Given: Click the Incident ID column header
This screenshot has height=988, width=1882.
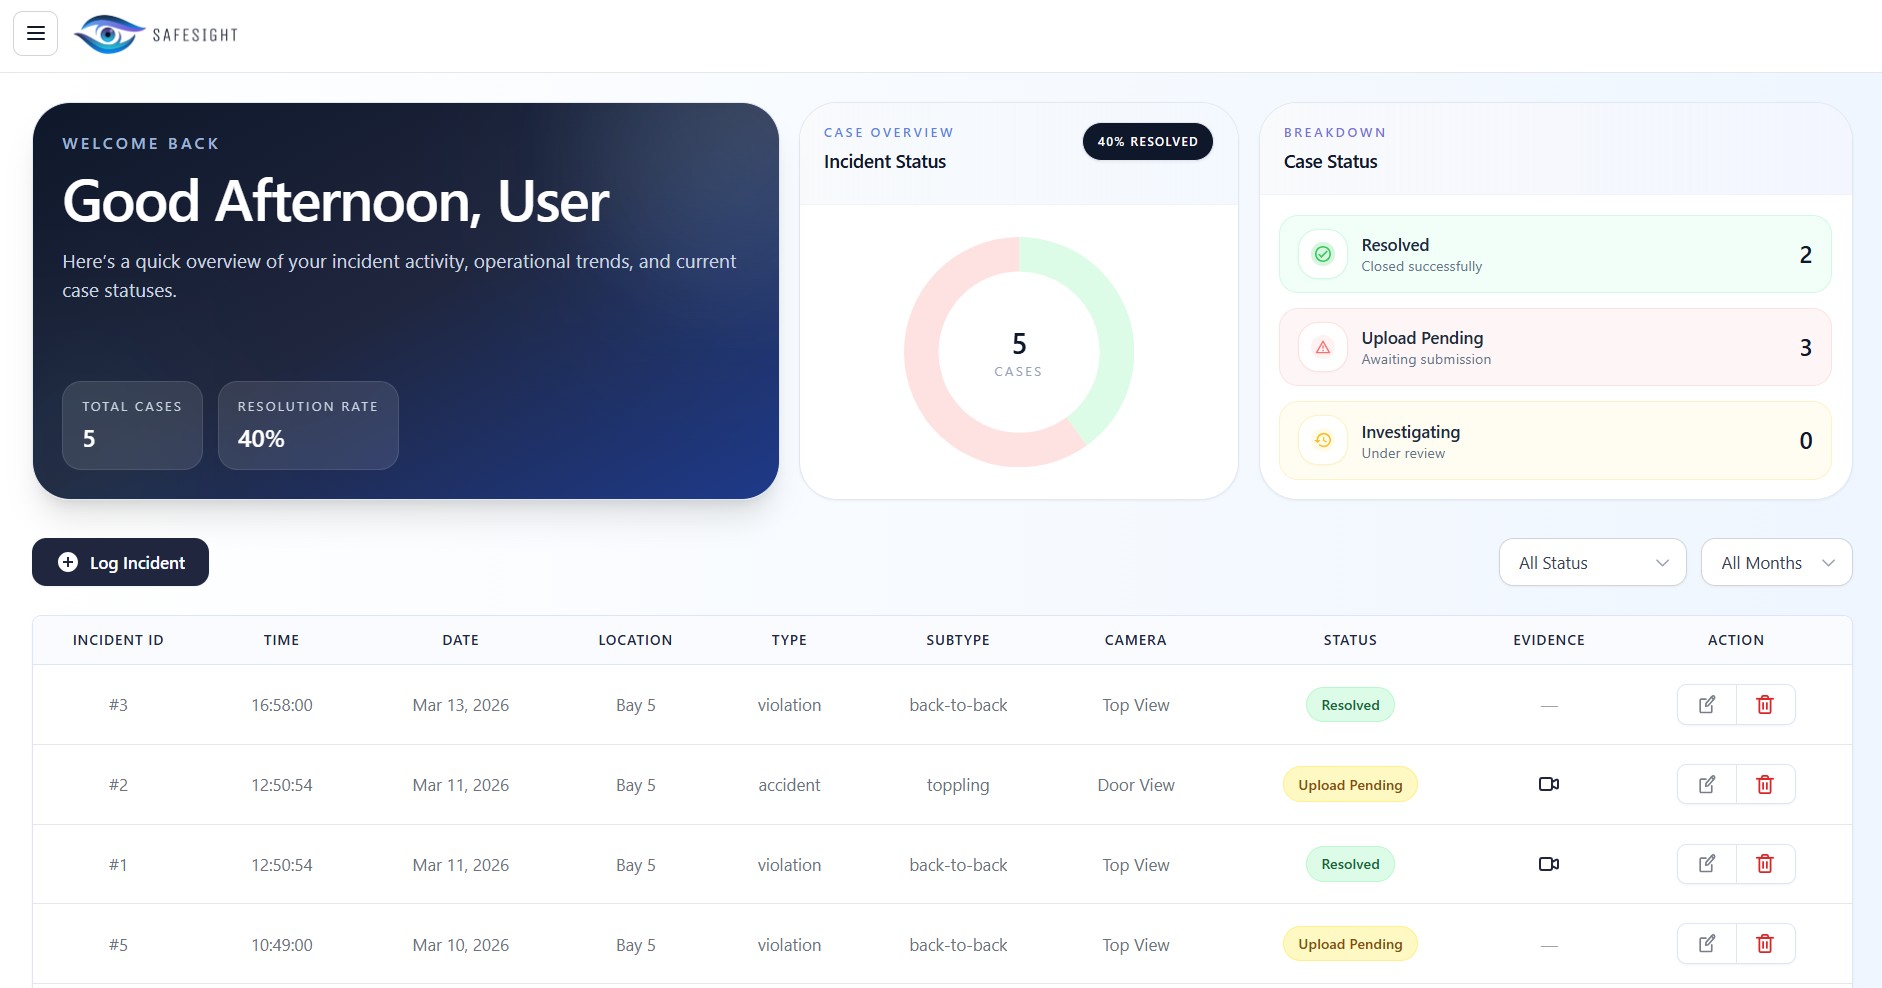Looking at the screenshot, I should pos(118,640).
